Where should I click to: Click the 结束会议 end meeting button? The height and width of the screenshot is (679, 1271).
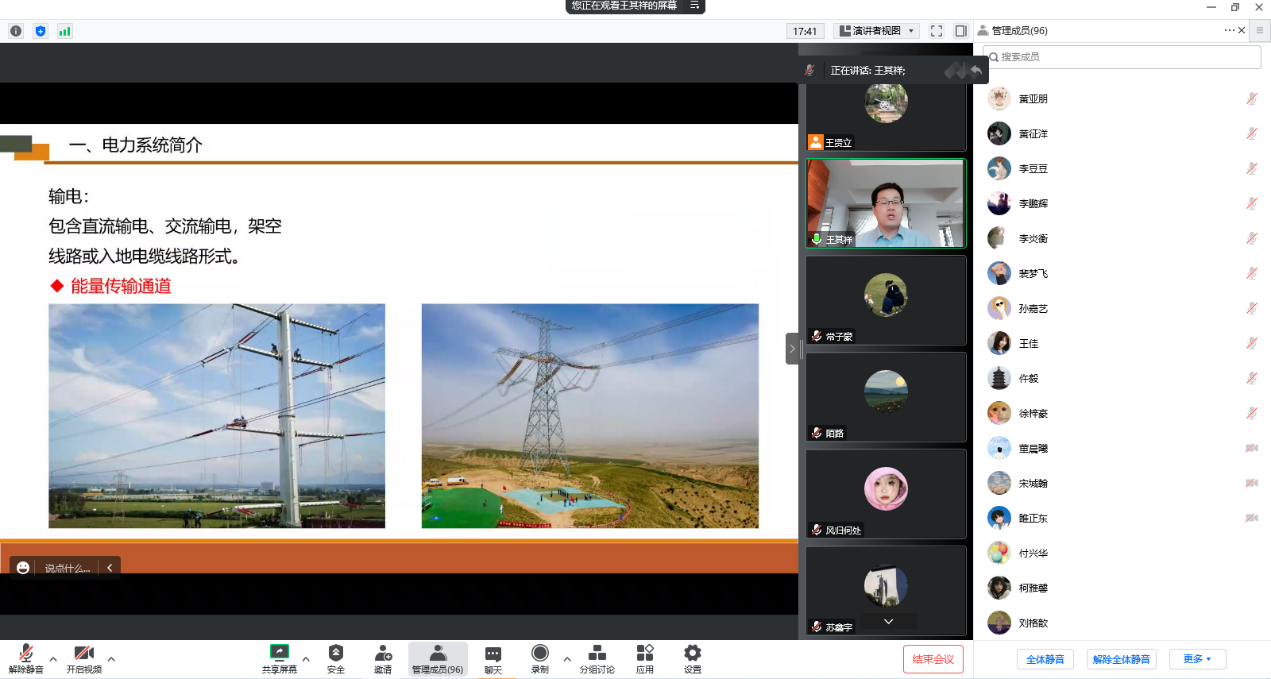click(x=933, y=659)
